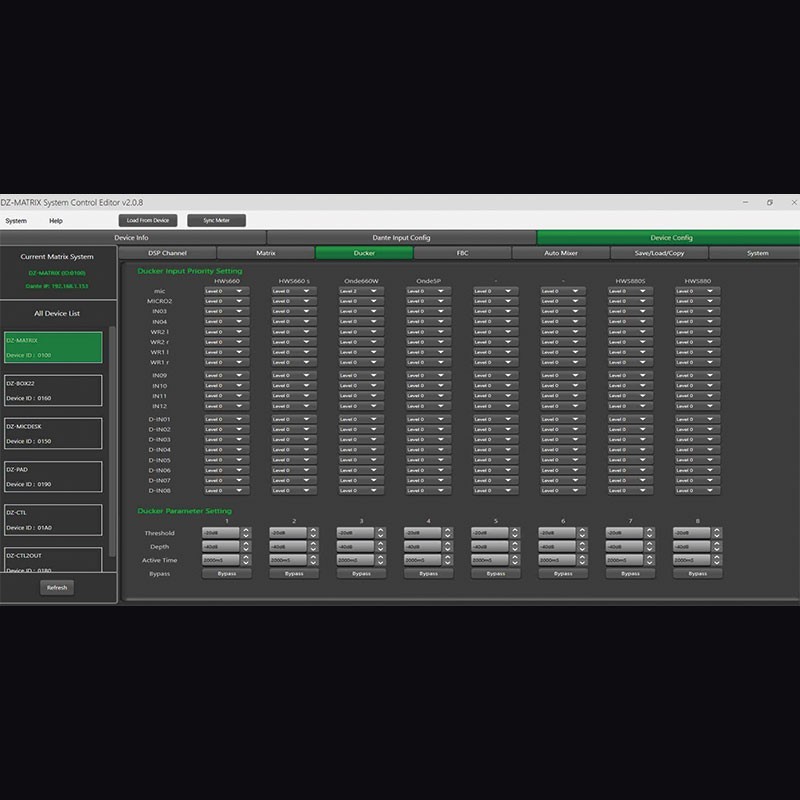Toggle Bypass for ducker 3
The image size is (800, 800).
pos(361,574)
